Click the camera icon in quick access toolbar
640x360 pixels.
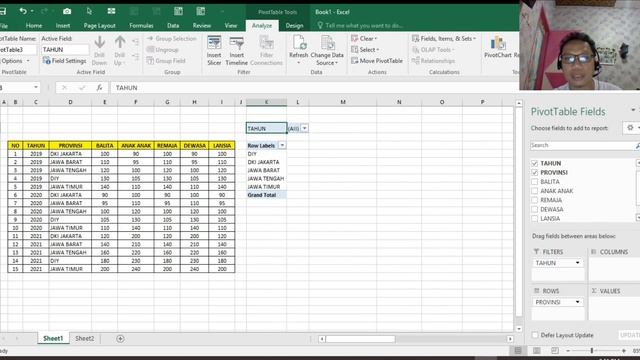click(x=67, y=11)
